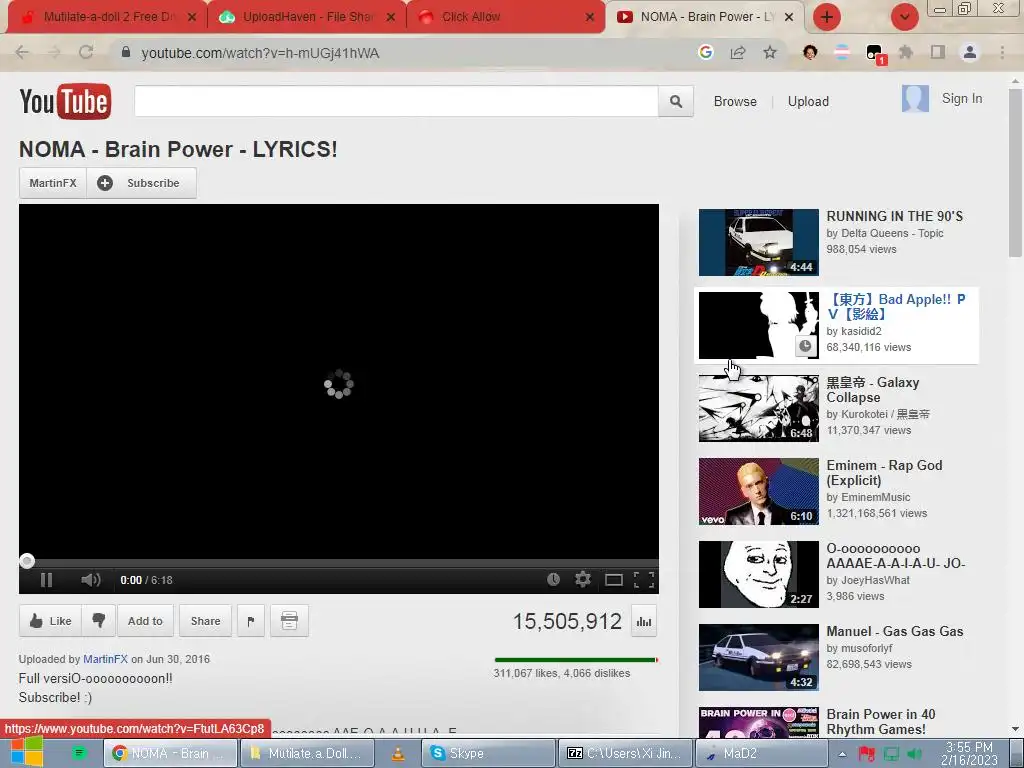Click the Like thumbs-up button

(50, 620)
